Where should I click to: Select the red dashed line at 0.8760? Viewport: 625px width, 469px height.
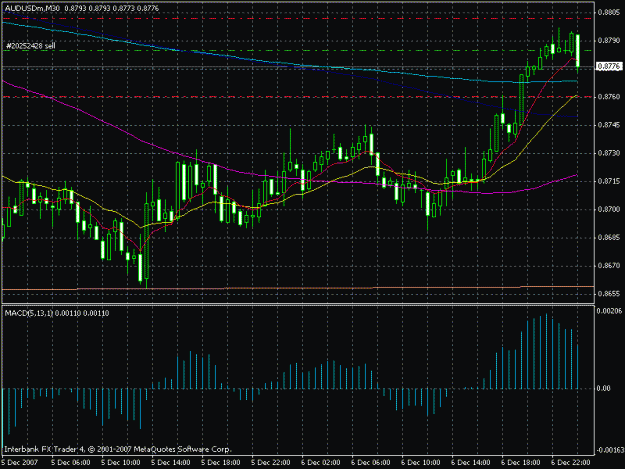pos(298,97)
